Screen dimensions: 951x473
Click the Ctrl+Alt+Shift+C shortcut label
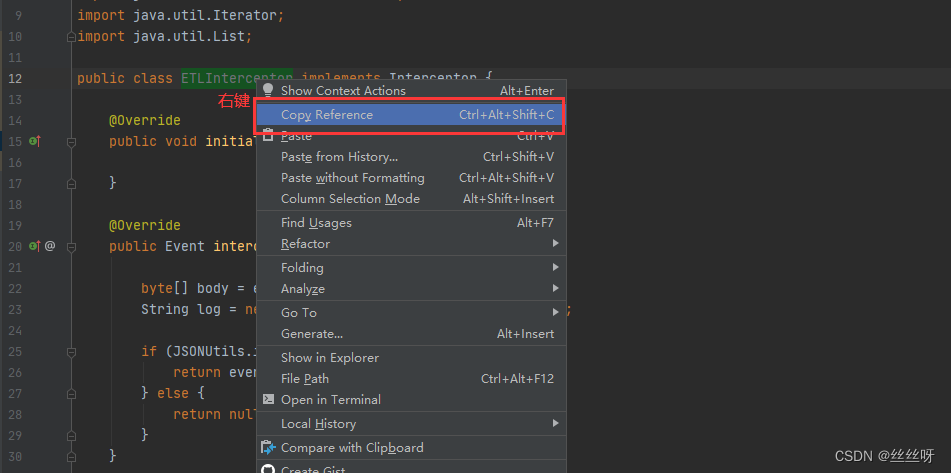[x=506, y=115]
